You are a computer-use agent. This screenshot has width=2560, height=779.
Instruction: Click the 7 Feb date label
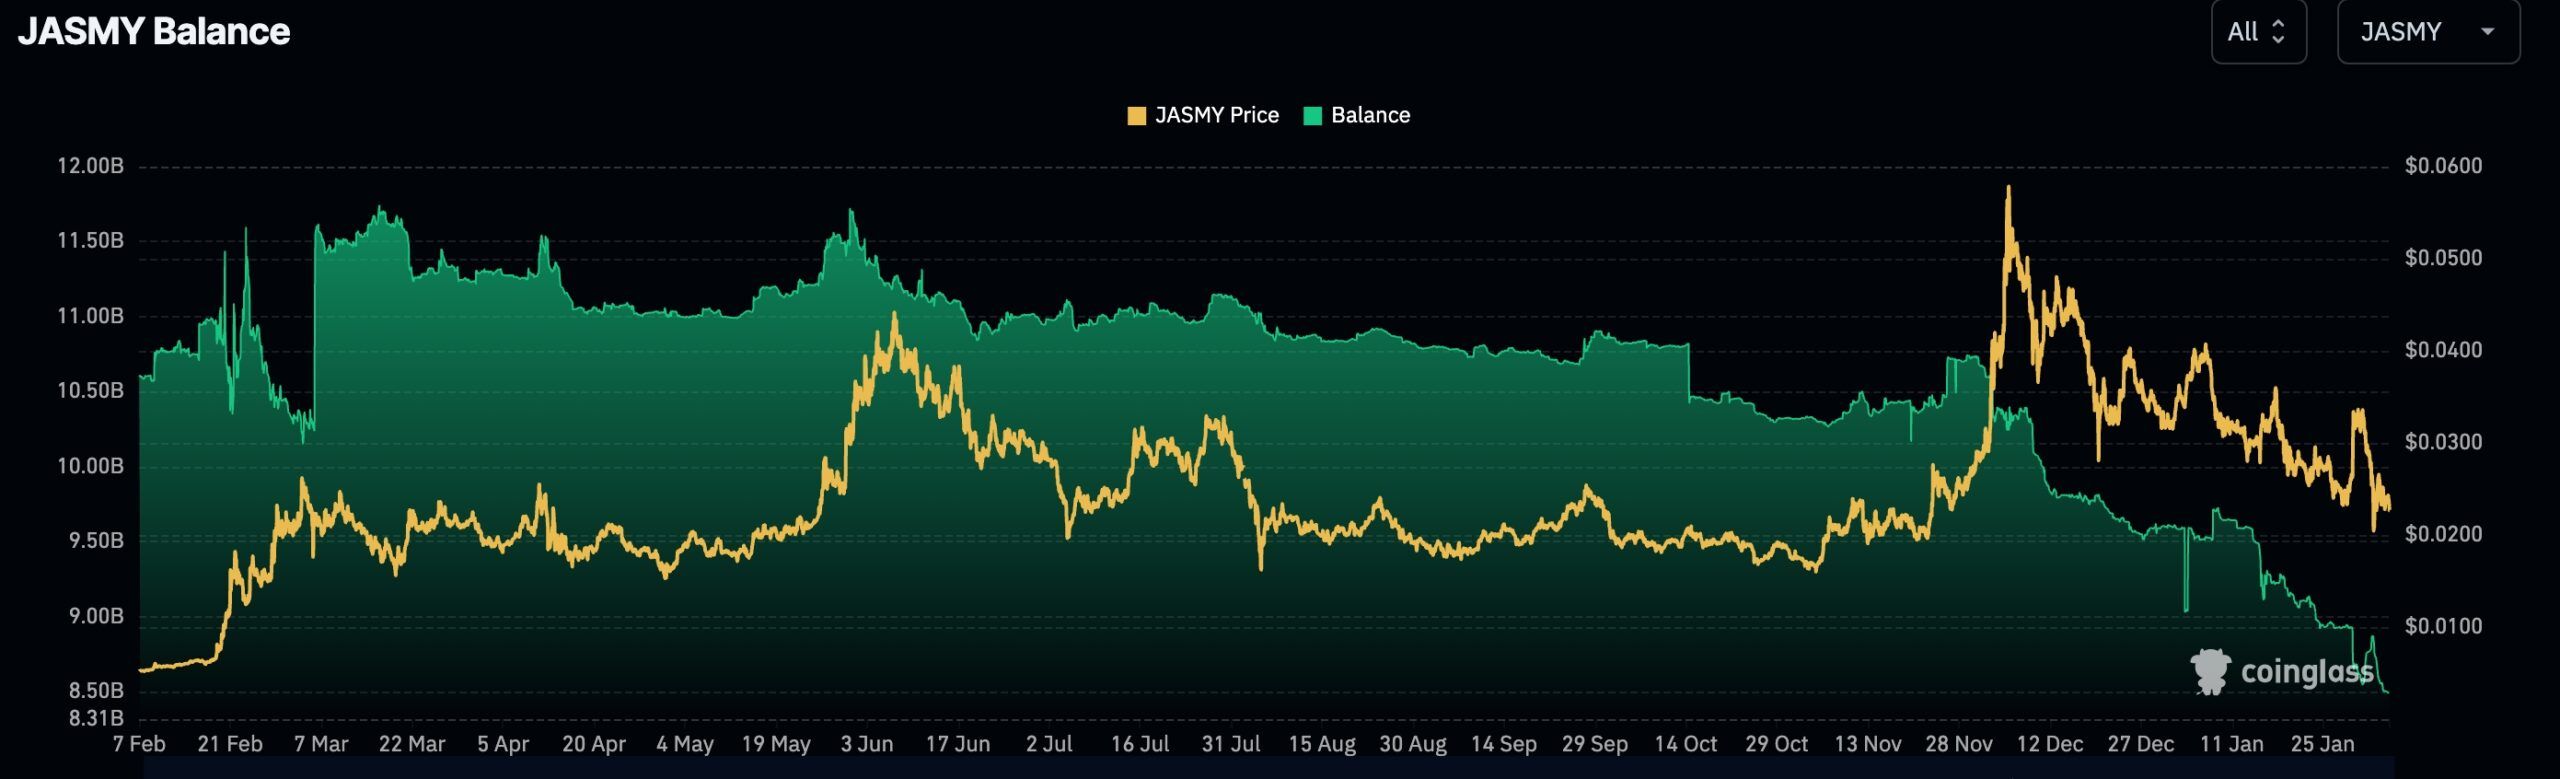[139, 744]
